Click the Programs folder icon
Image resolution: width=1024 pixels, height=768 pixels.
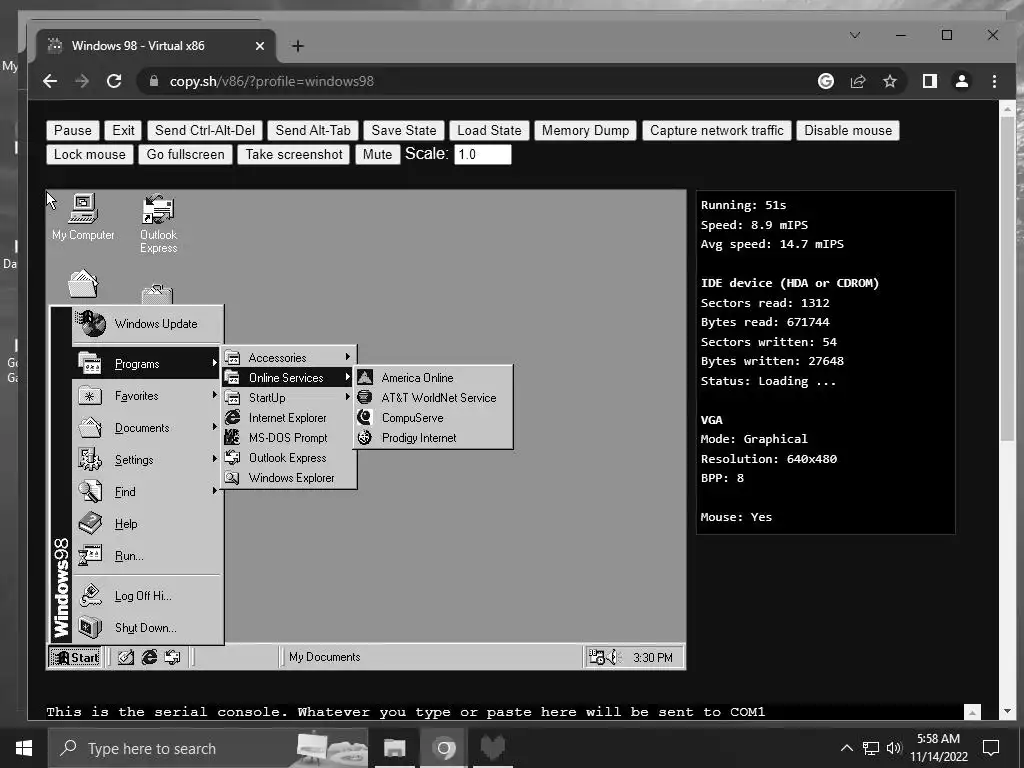(89, 363)
